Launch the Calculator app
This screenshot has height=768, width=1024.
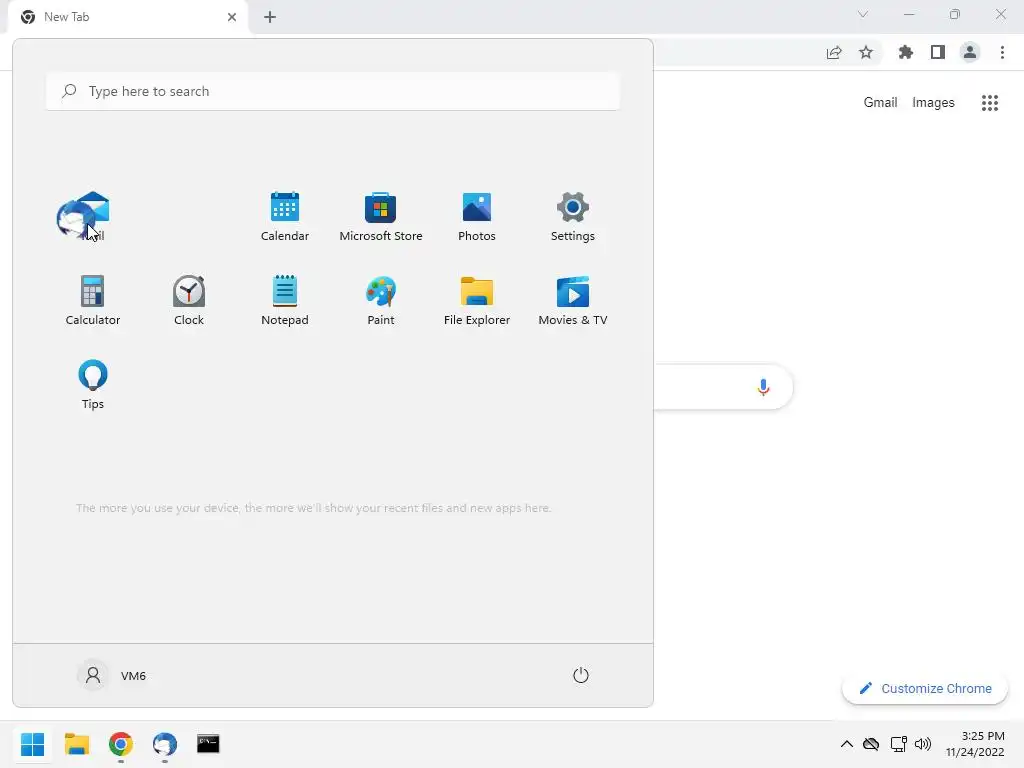pos(93,300)
